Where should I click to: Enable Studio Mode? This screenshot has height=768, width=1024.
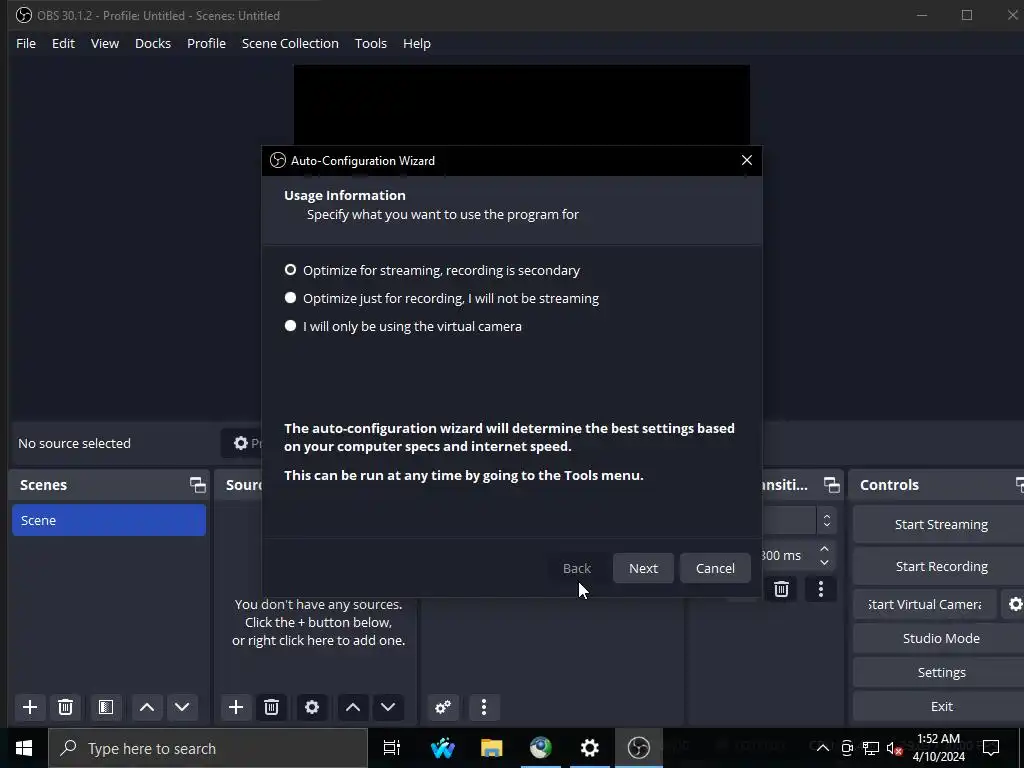point(940,638)
